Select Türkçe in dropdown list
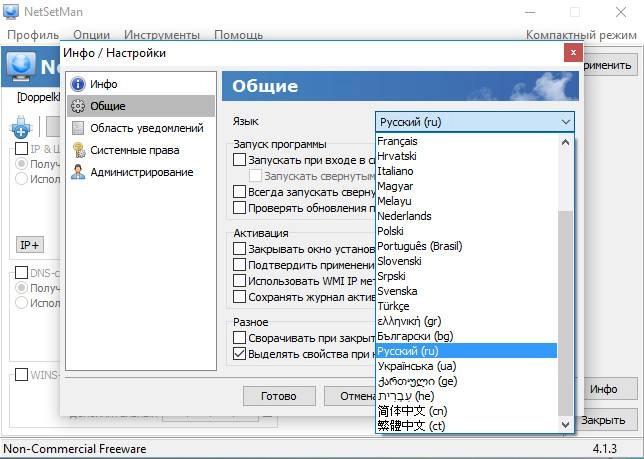Image resolution: width=644 pixels, height=459 pixels. click(x=467, y=306)
